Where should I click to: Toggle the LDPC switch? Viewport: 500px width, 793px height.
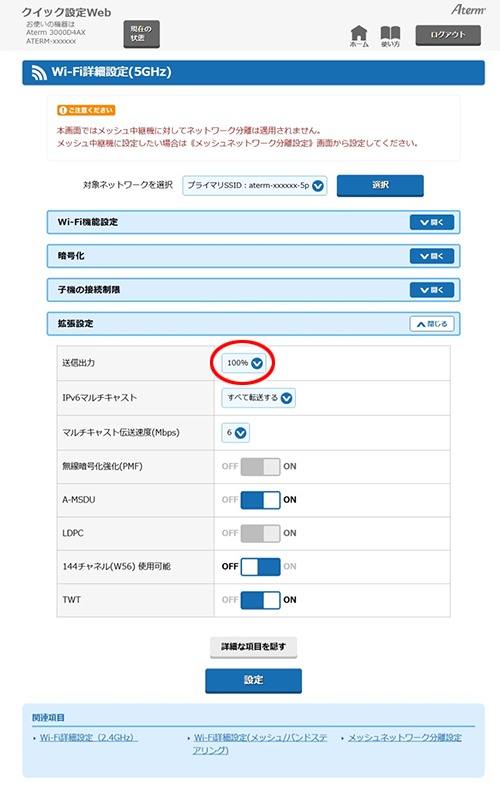(x=260, y=533)
